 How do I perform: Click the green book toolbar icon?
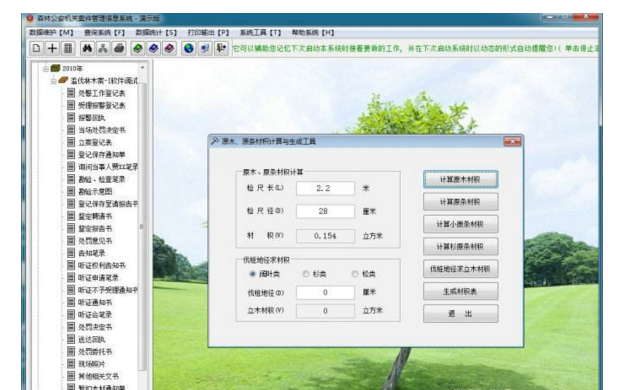tap(138, 48)
